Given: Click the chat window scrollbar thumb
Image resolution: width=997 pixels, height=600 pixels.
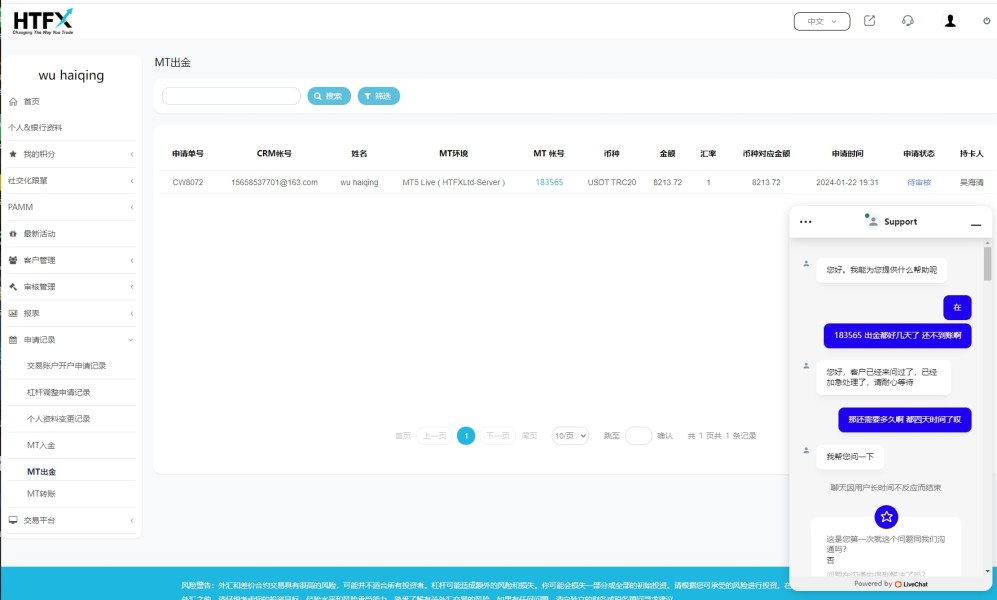Looking at the screenshot, I should [987, 264].
